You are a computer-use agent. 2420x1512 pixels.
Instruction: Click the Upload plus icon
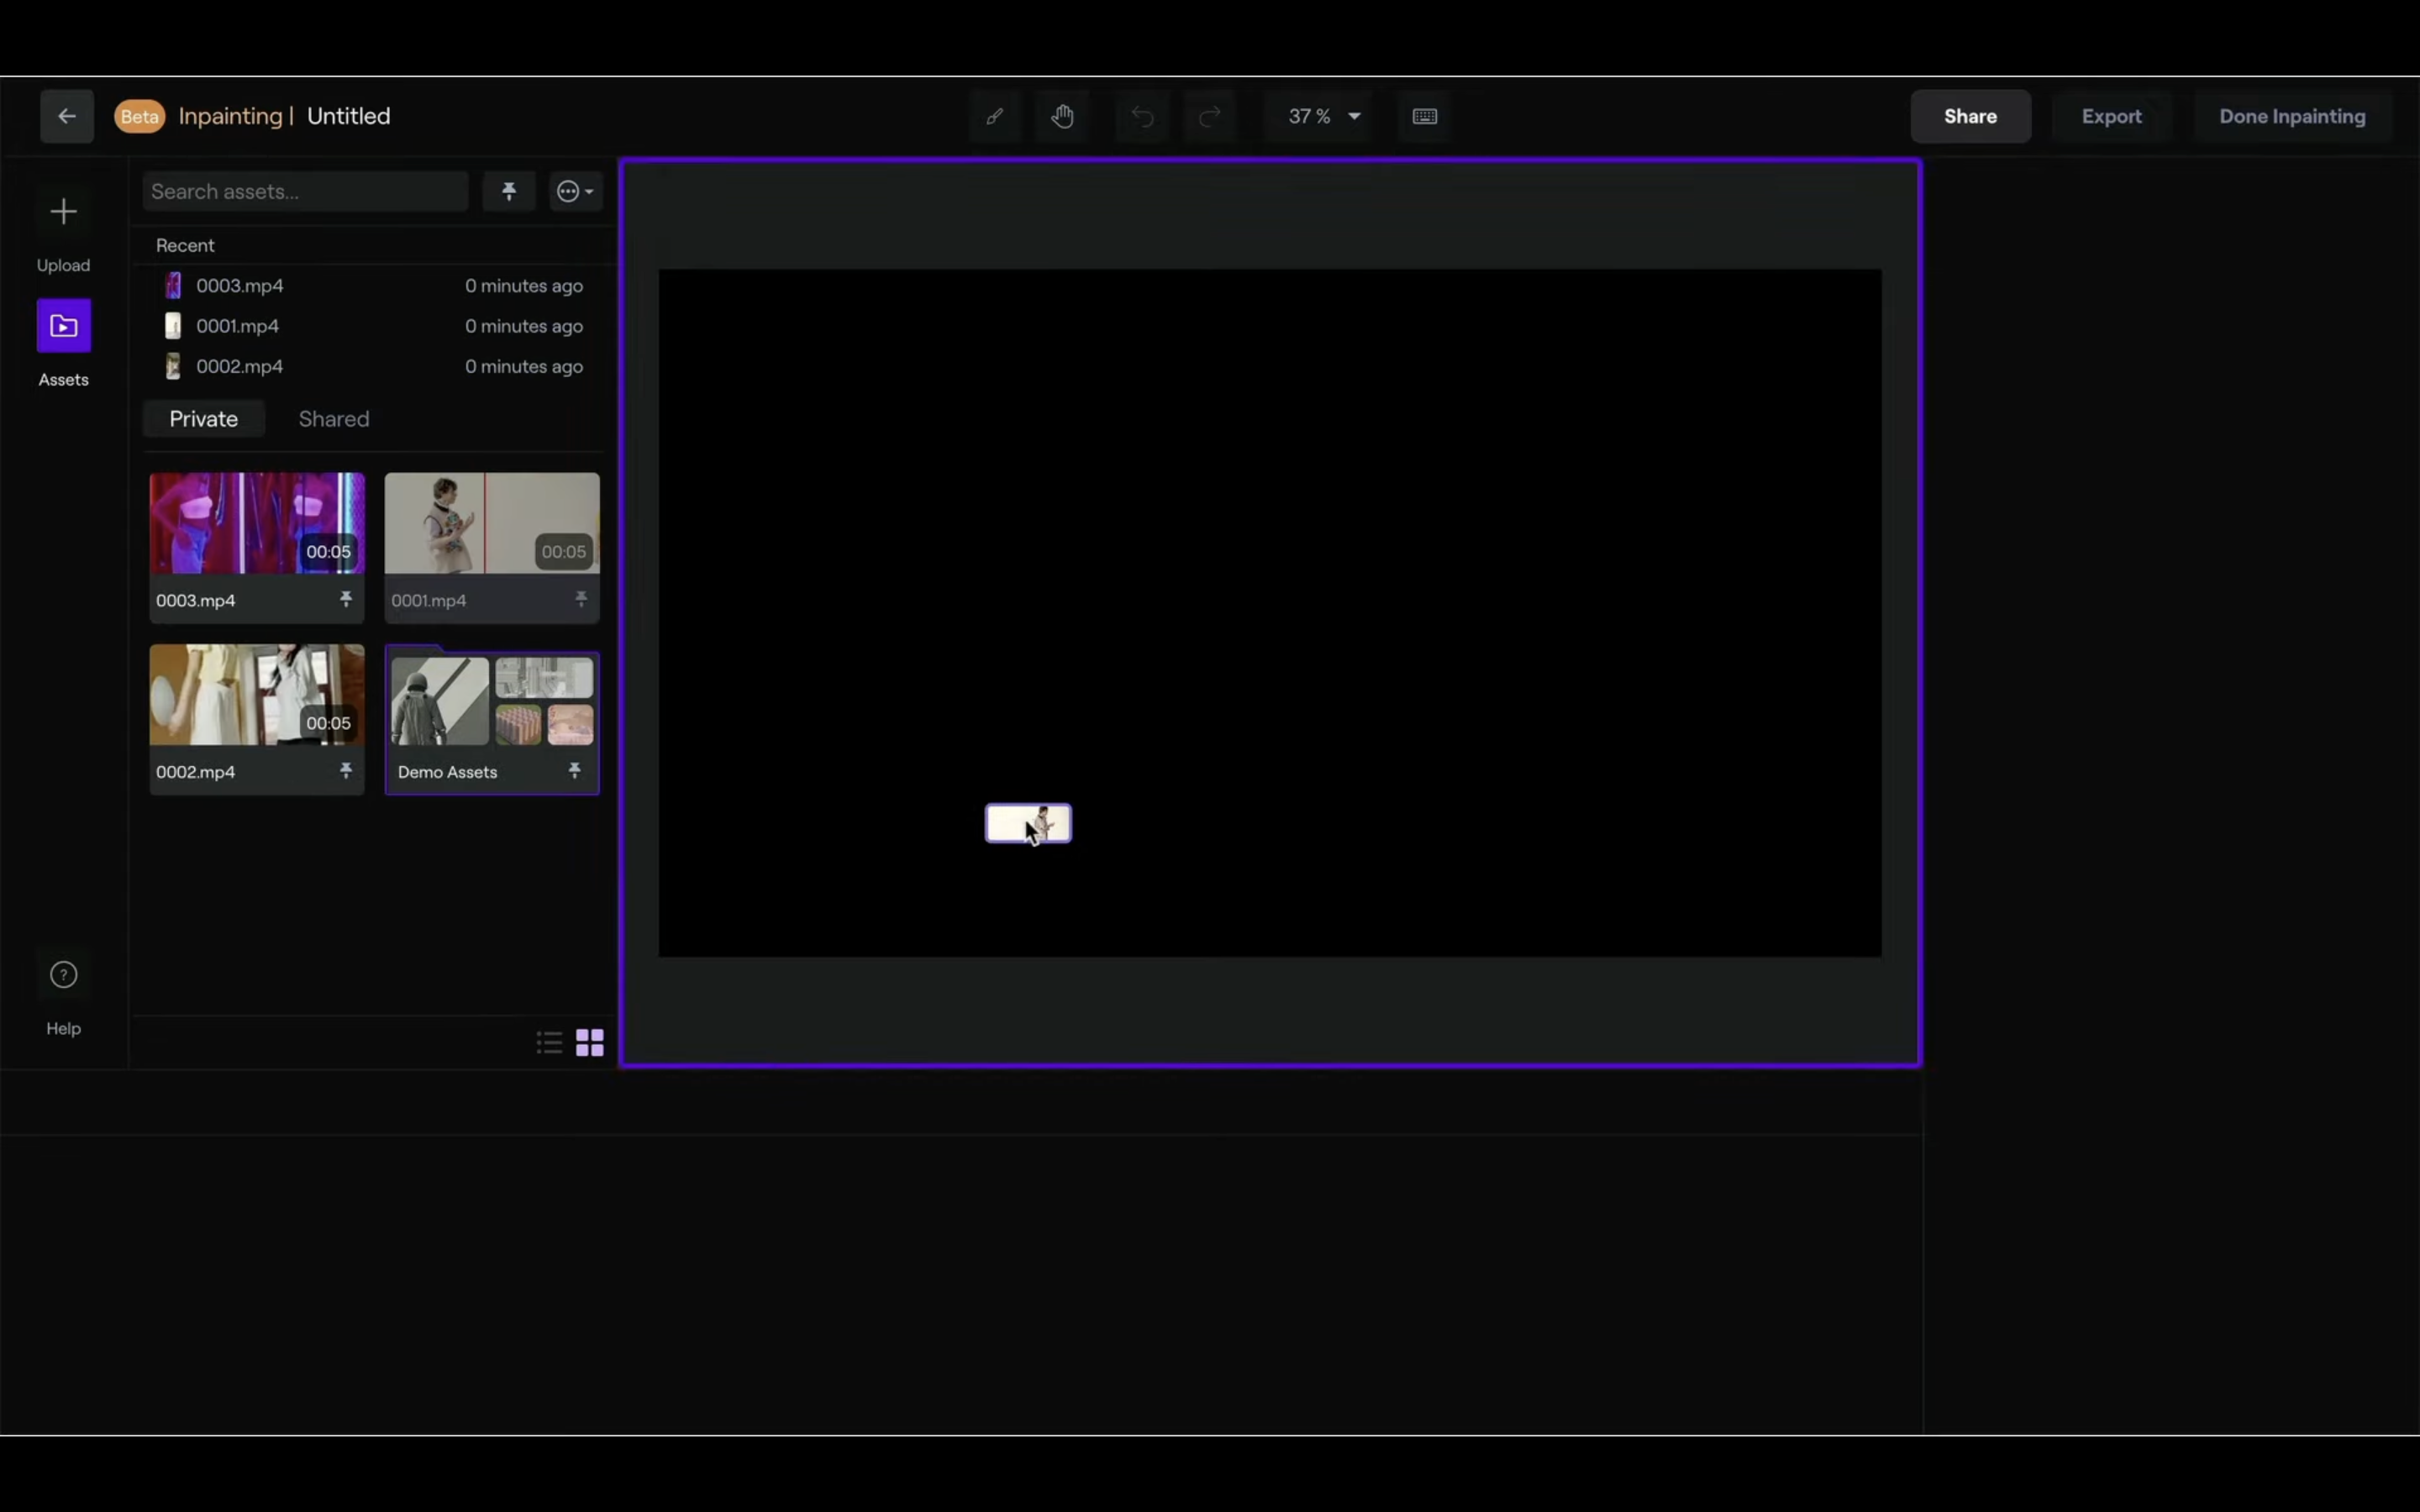(63, 212)
